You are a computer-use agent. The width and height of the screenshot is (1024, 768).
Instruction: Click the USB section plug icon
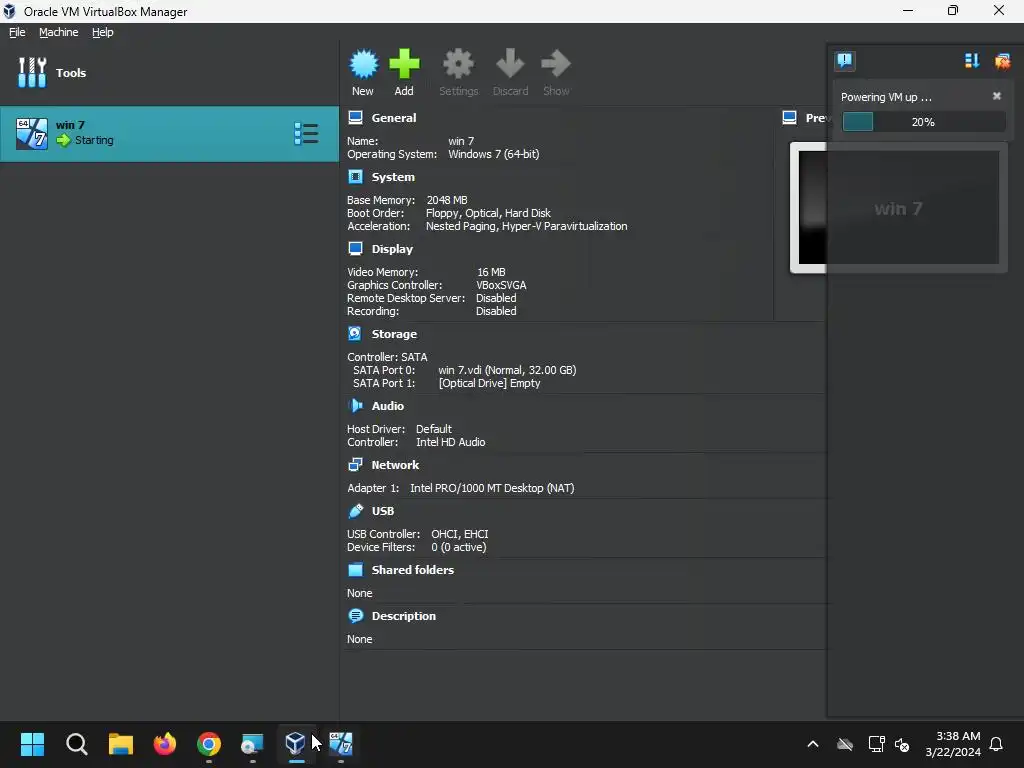tap(355, 511)
